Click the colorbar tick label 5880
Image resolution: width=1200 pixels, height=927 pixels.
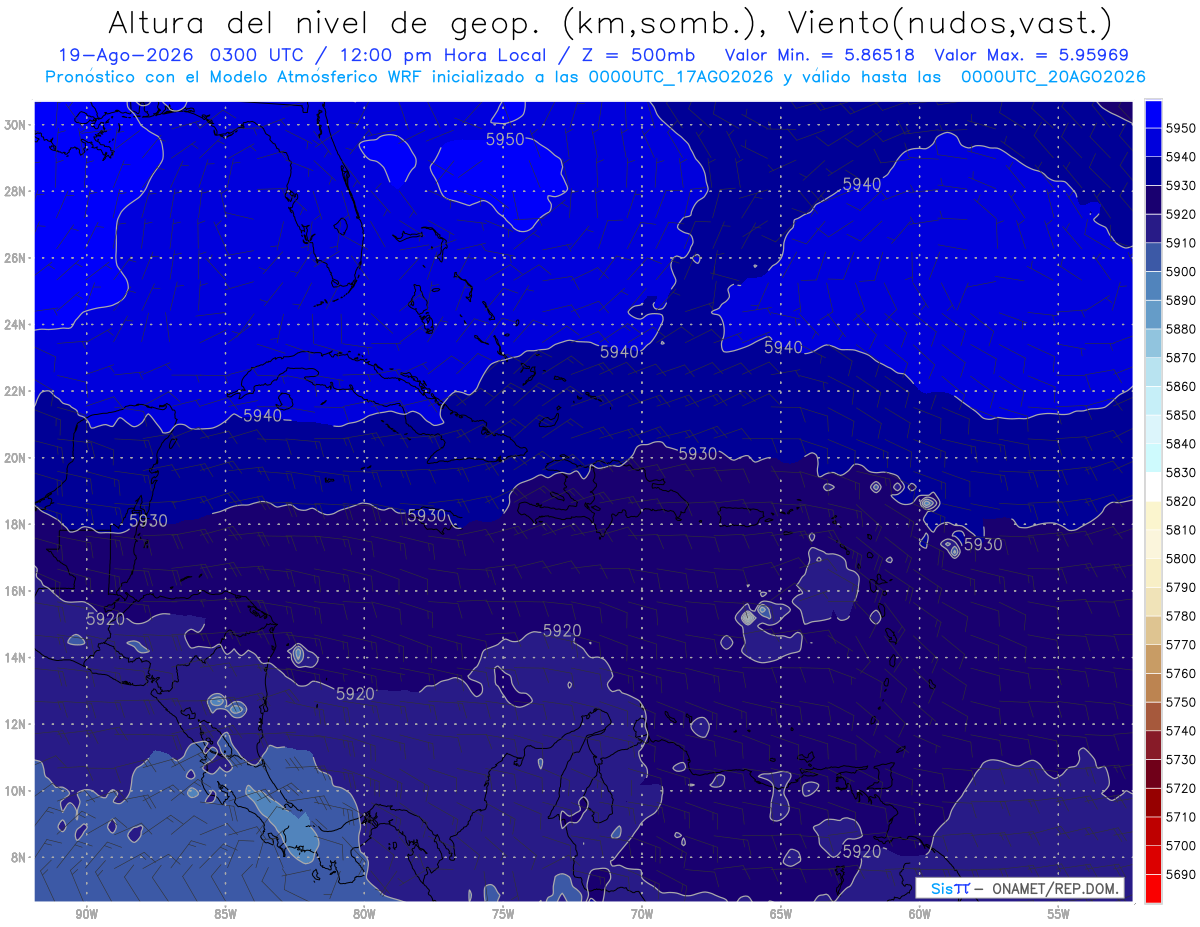click(x=1181, y=329)
